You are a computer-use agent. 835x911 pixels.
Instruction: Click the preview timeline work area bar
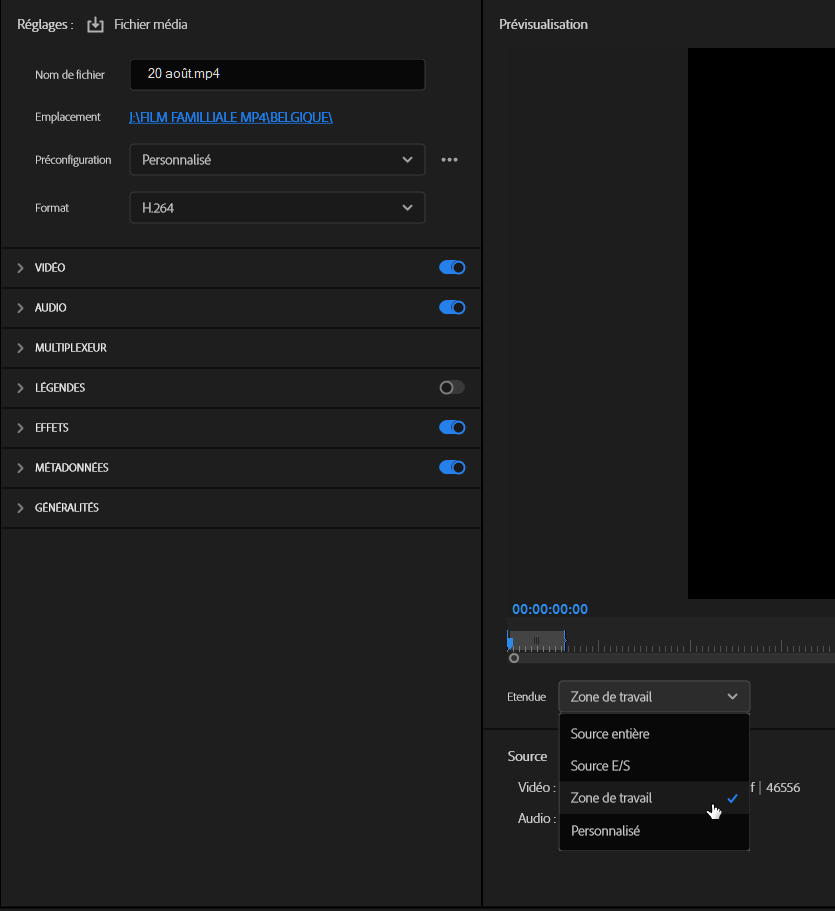coord(536,640)
